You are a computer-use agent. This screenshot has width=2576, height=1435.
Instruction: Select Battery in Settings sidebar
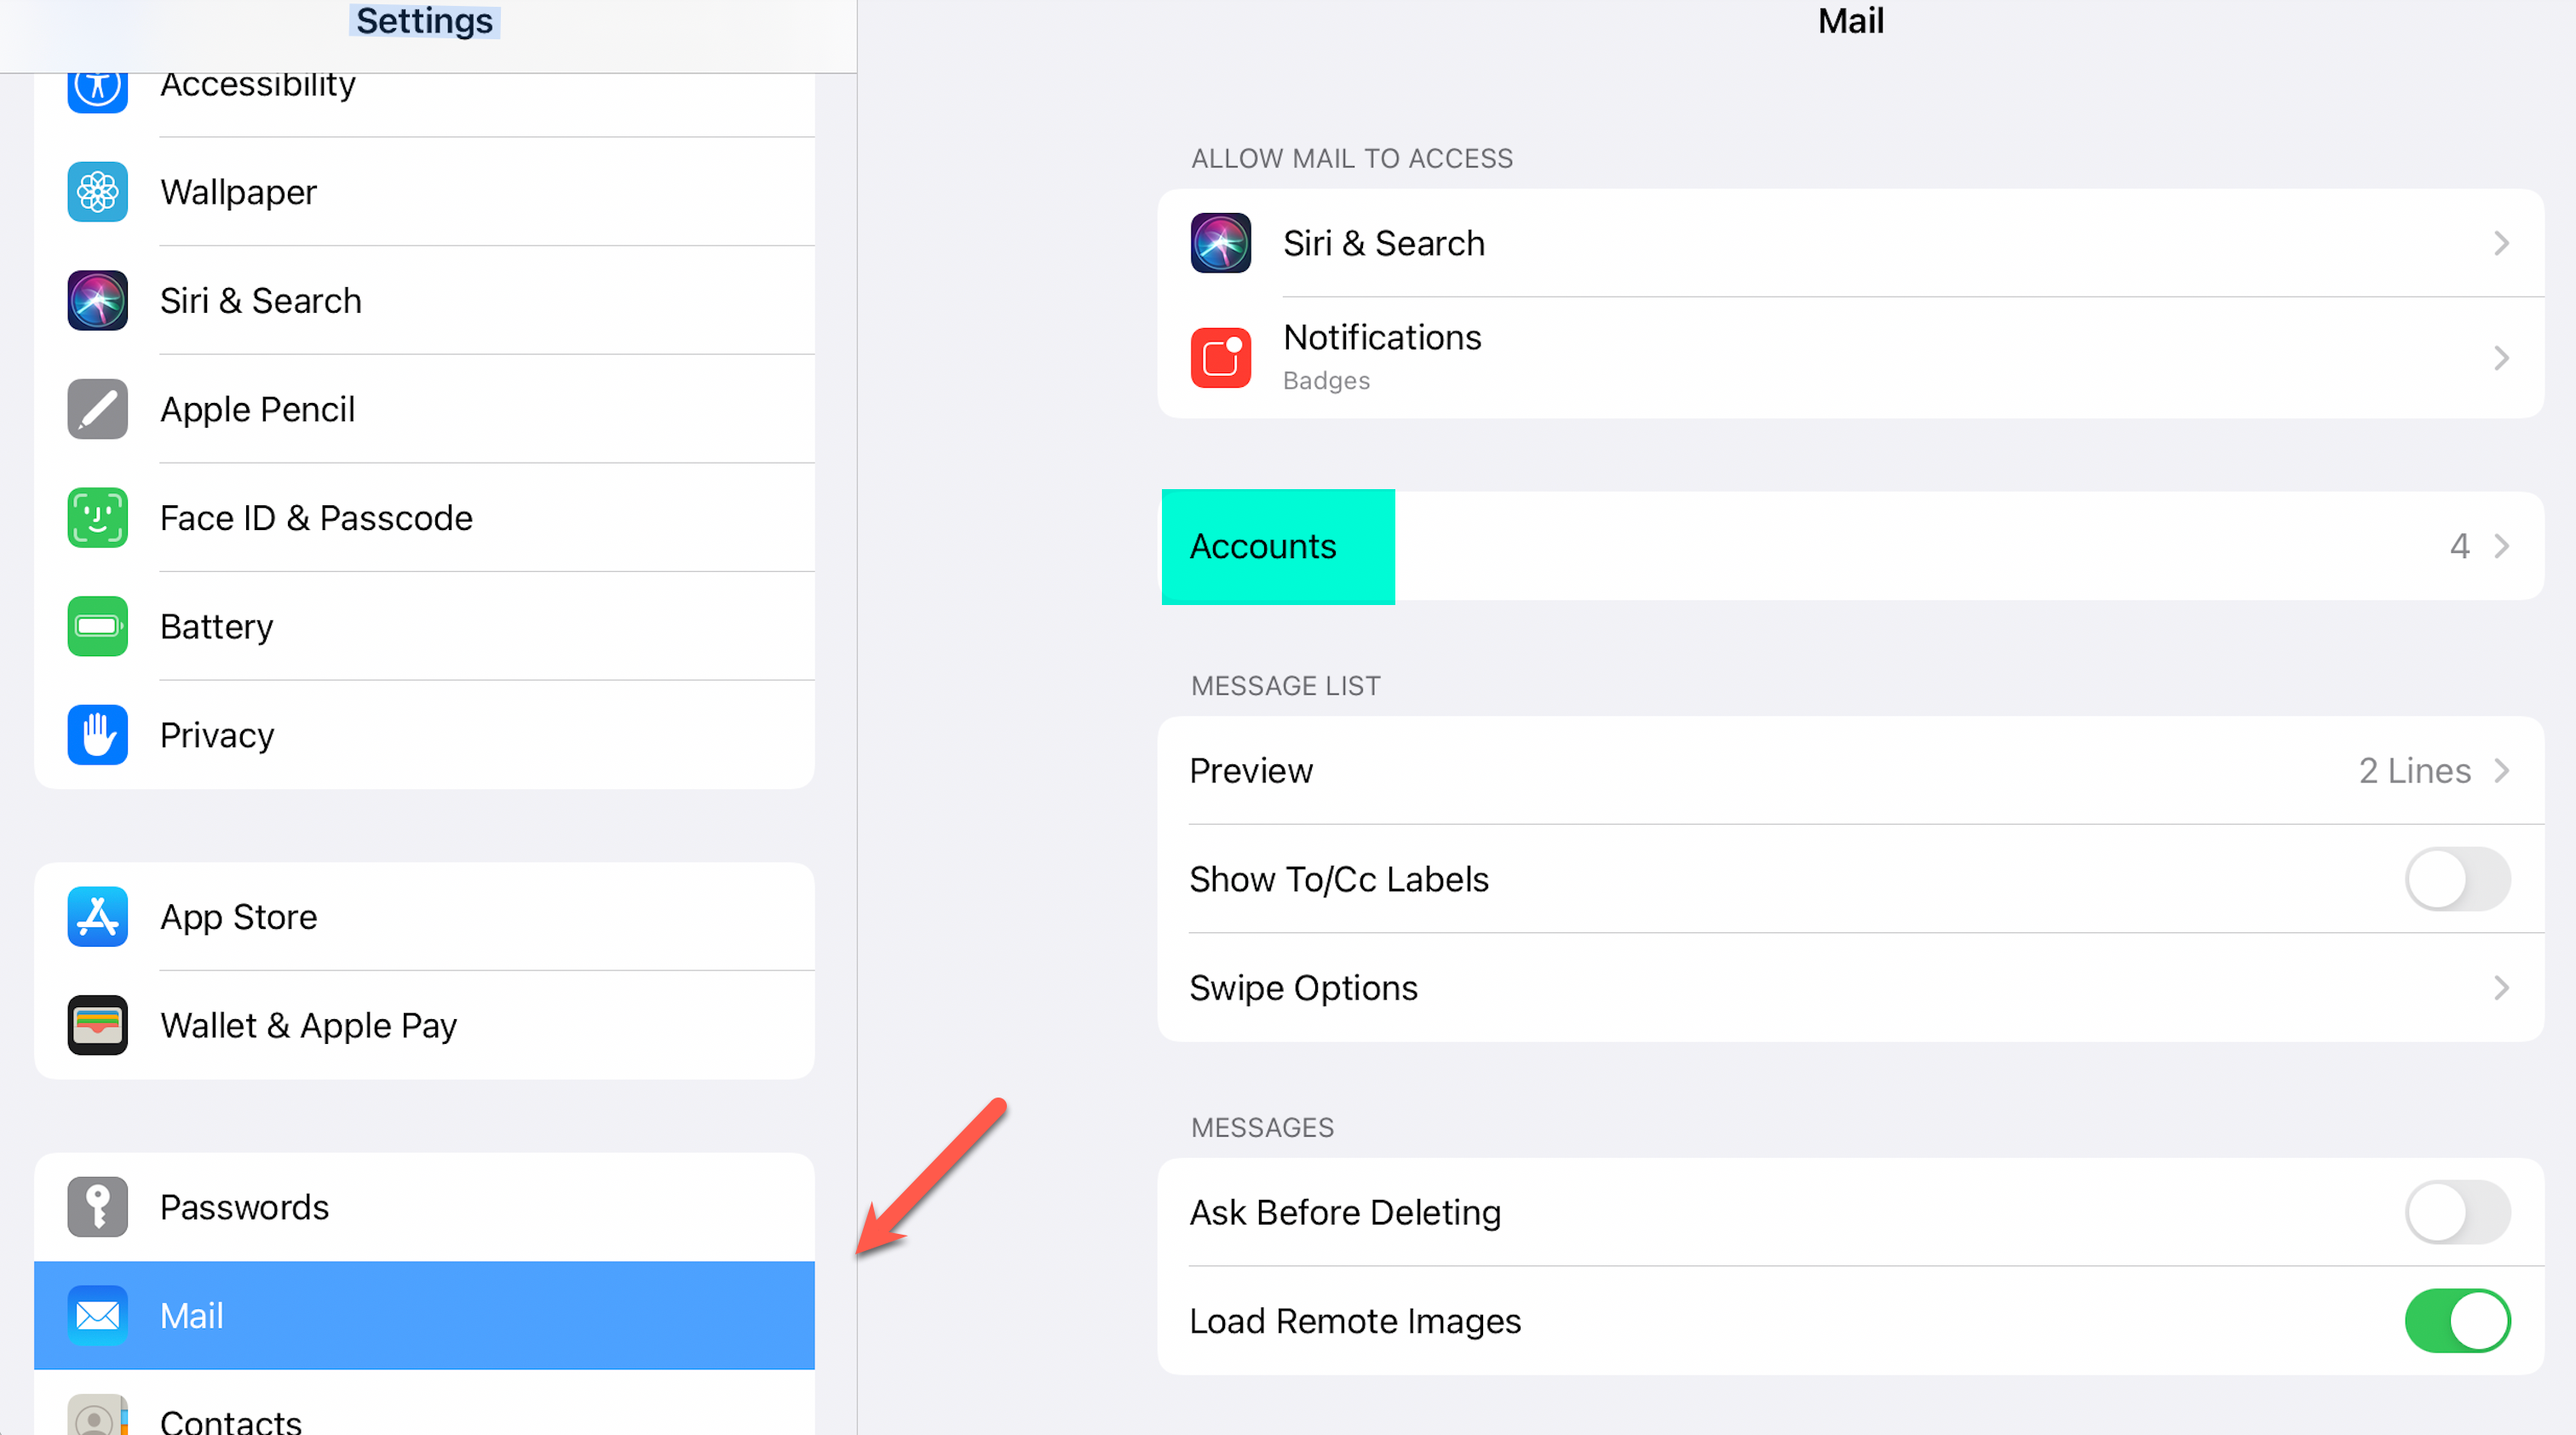424,626
